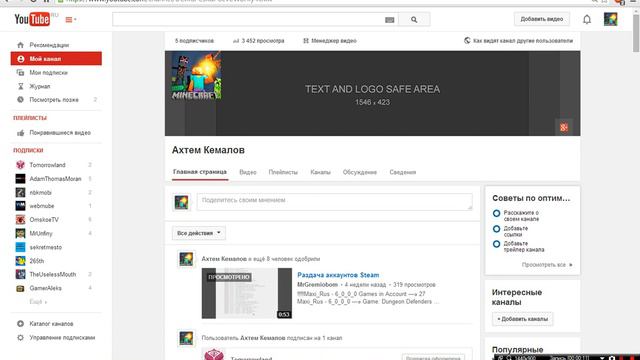
Task: Open the on-screen keyboard icon in search box
Action: [389, 20]
